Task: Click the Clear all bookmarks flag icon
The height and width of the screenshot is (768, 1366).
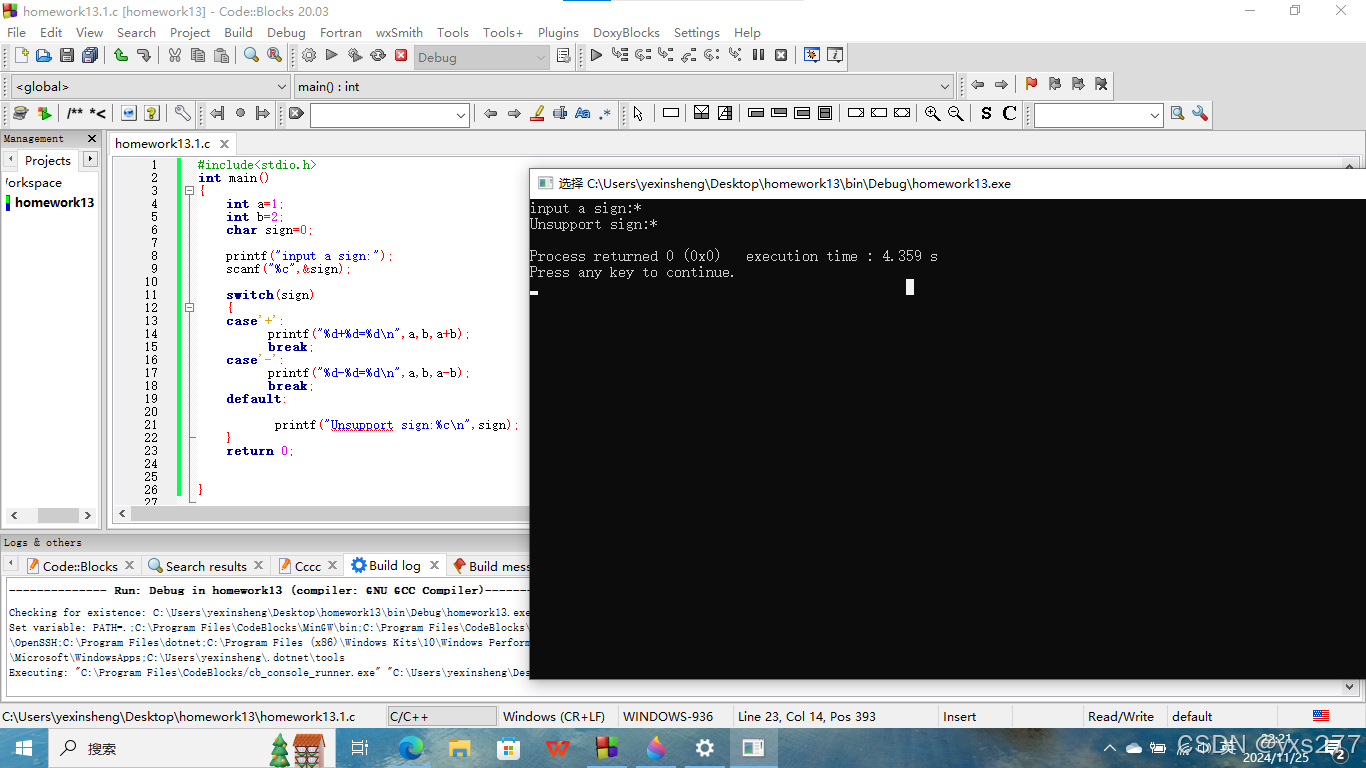Action: tap(1100, 85)
